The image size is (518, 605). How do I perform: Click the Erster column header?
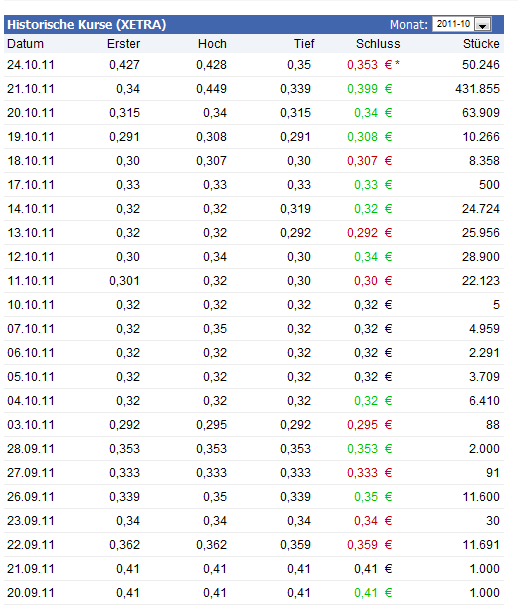pos(123,44)
